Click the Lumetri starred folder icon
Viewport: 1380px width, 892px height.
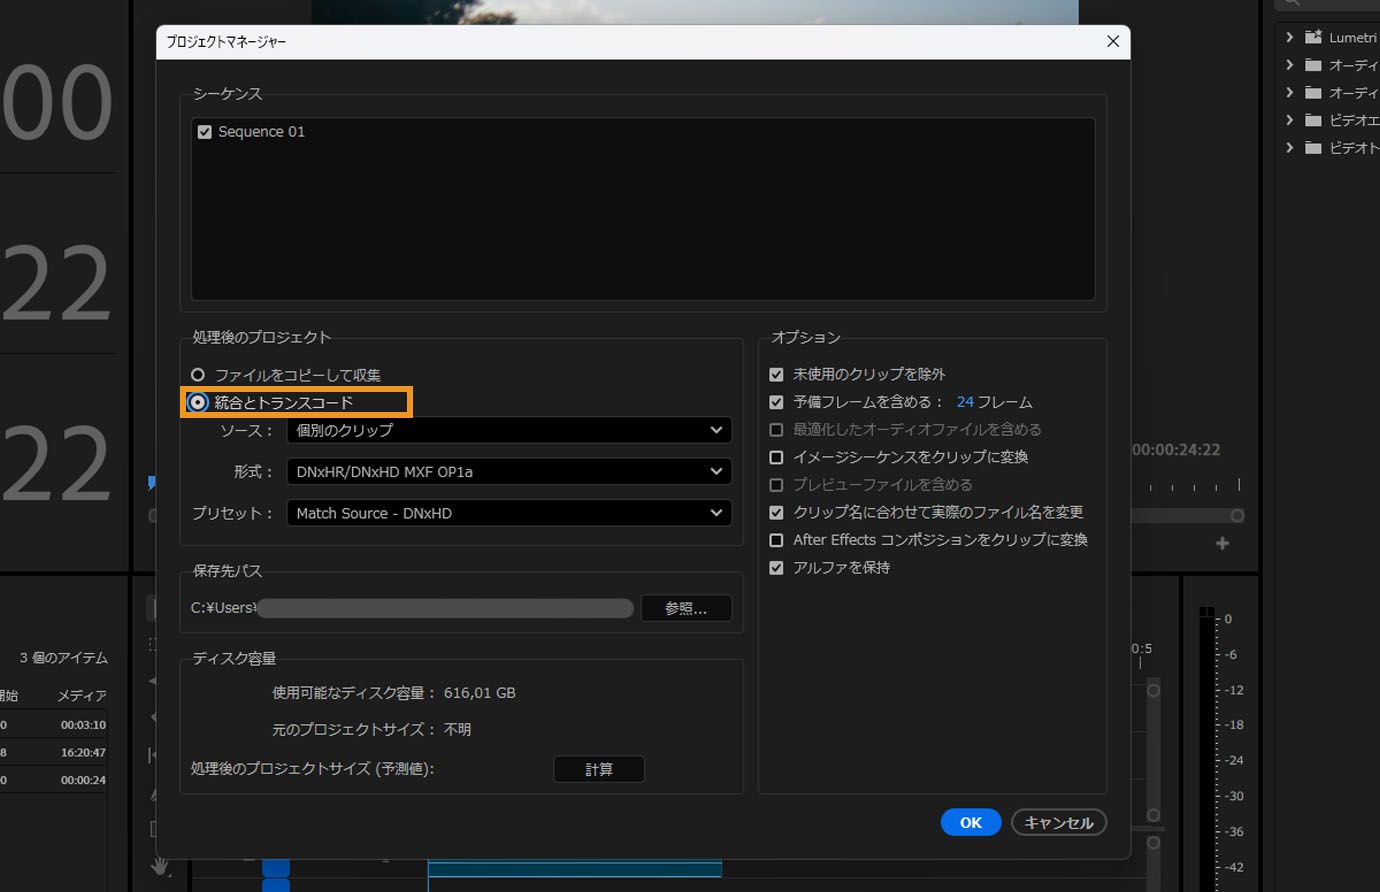[x=1314, y=37]
